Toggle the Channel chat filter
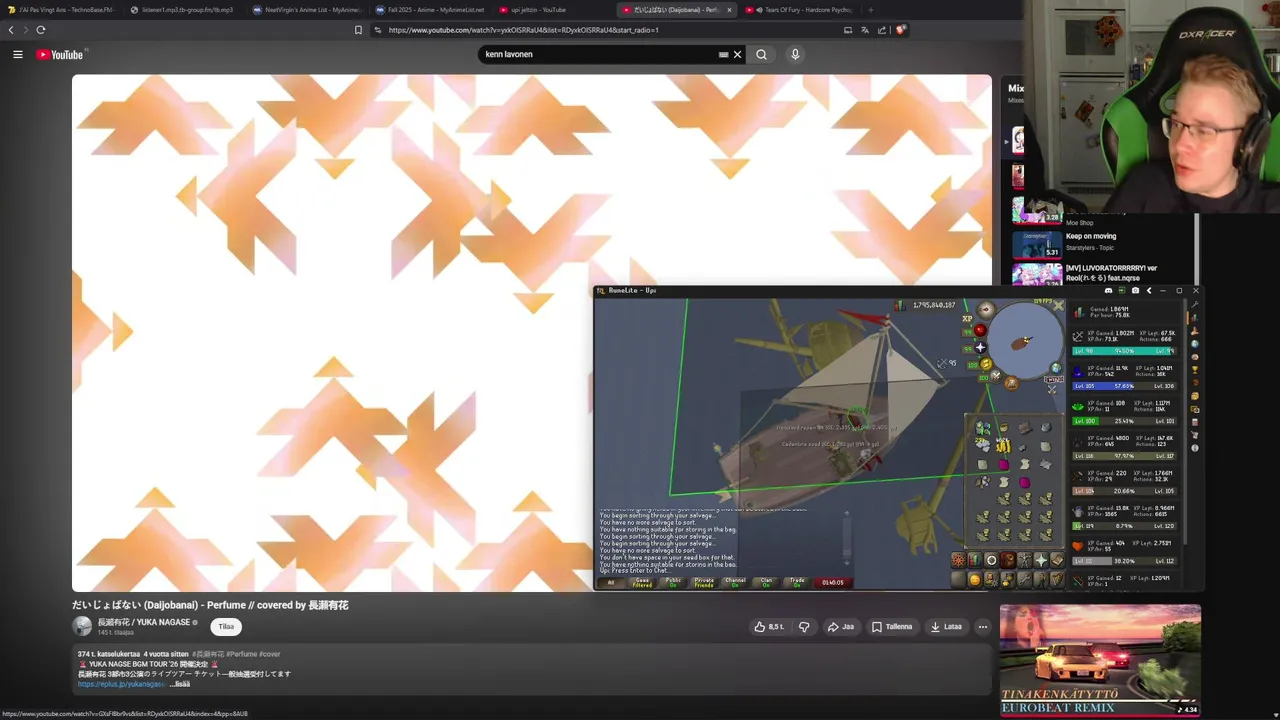 coord(735,582)
